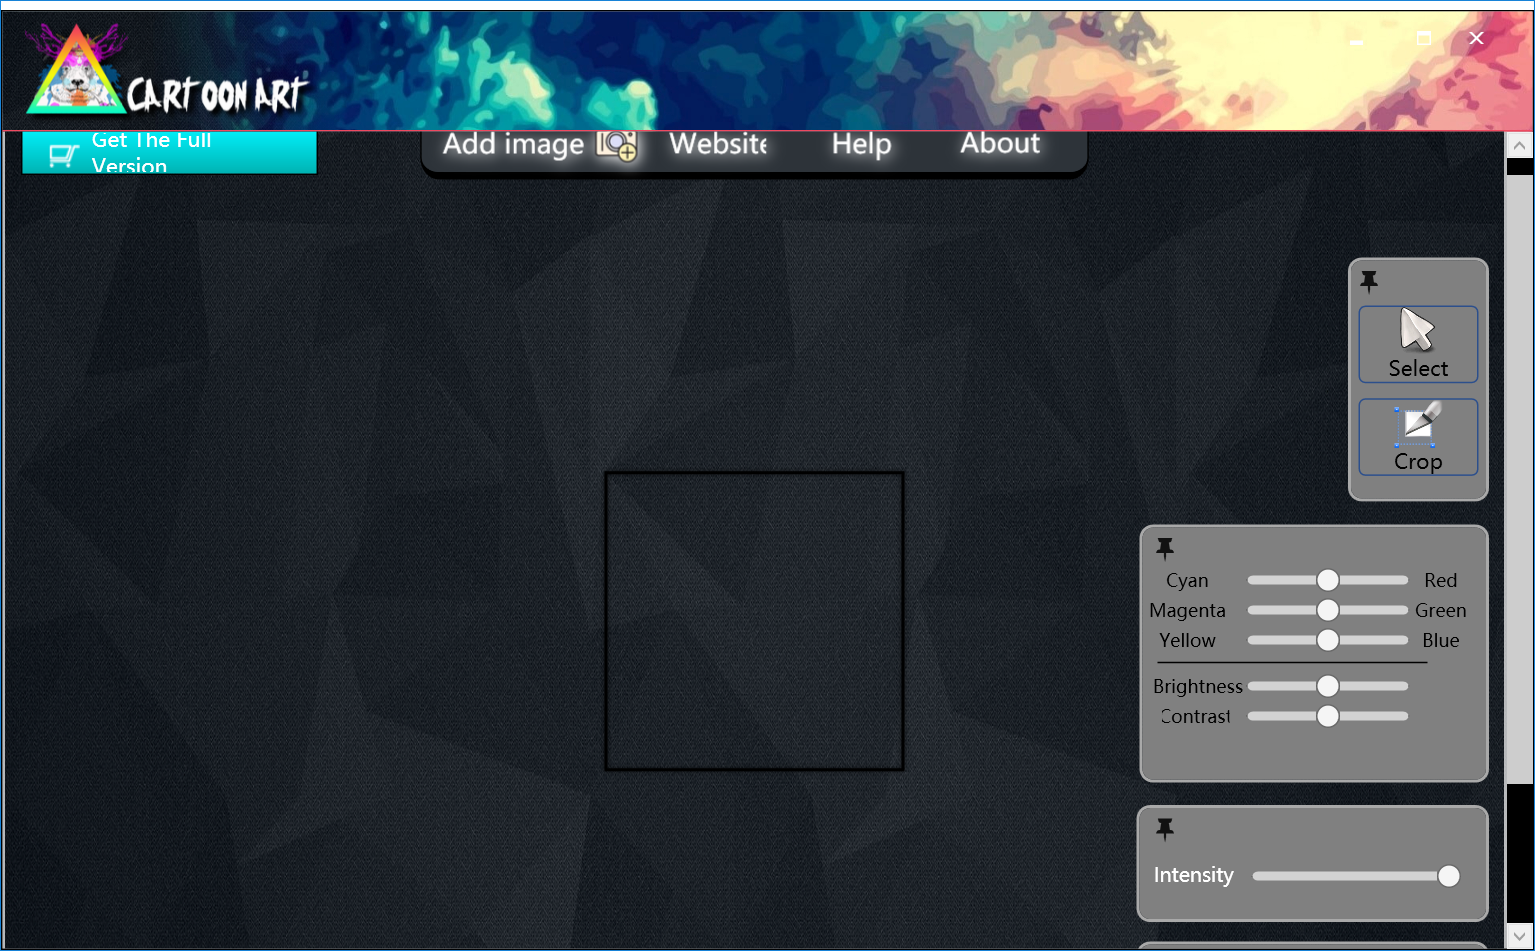
Task: Click the Cartoon Art logo
Action: pos(167,72)
